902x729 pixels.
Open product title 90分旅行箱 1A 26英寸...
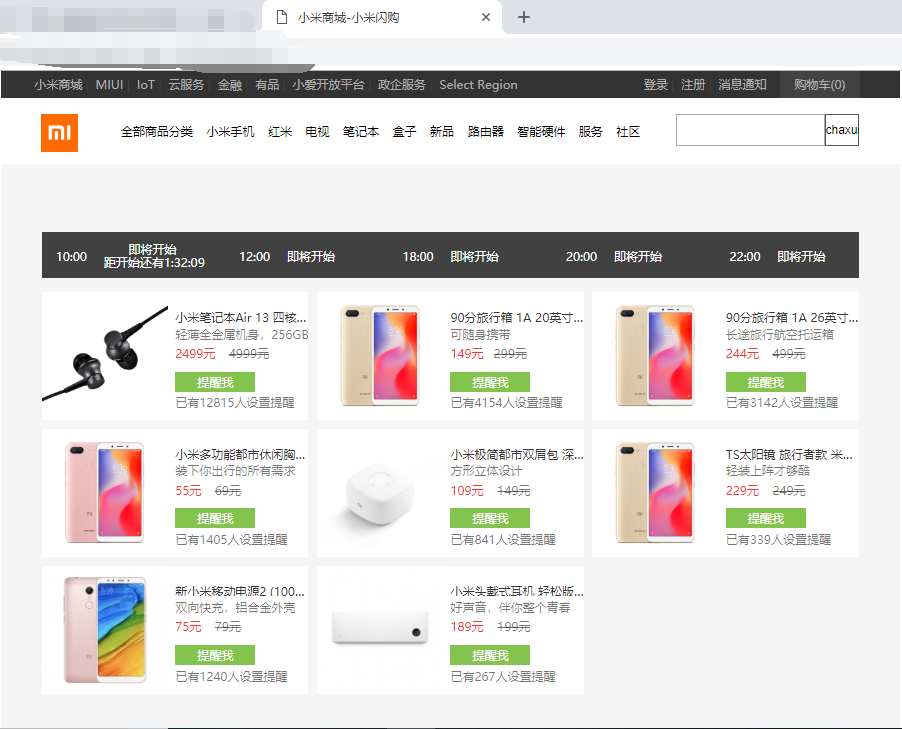tap(792, 318)
